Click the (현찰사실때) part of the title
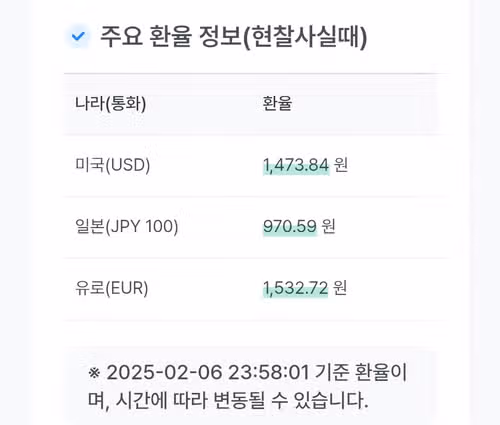Image resolution: width=500 pixels, height=425 pixels. pyautogui.click(x=305, y=37)
